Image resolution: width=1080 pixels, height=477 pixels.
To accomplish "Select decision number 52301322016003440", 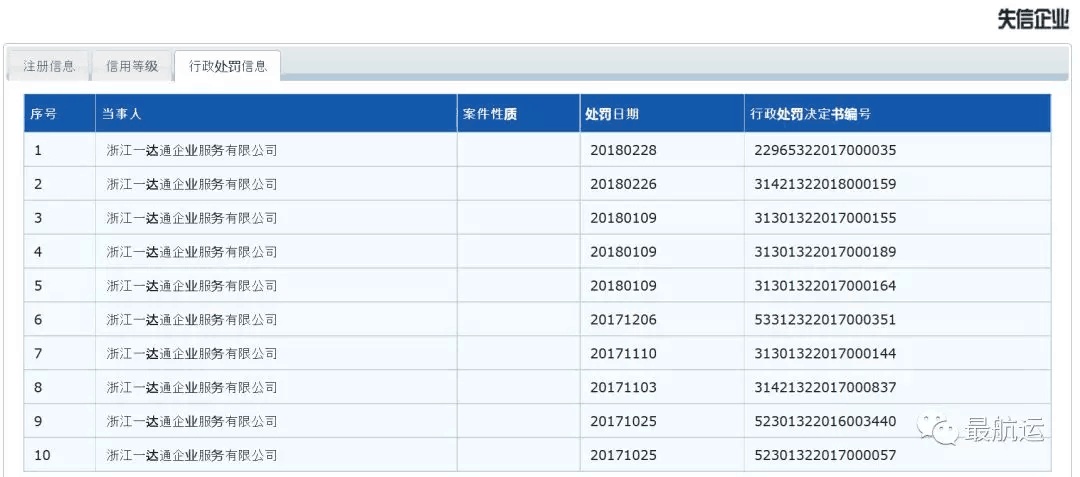I will [x=825, y=421].
